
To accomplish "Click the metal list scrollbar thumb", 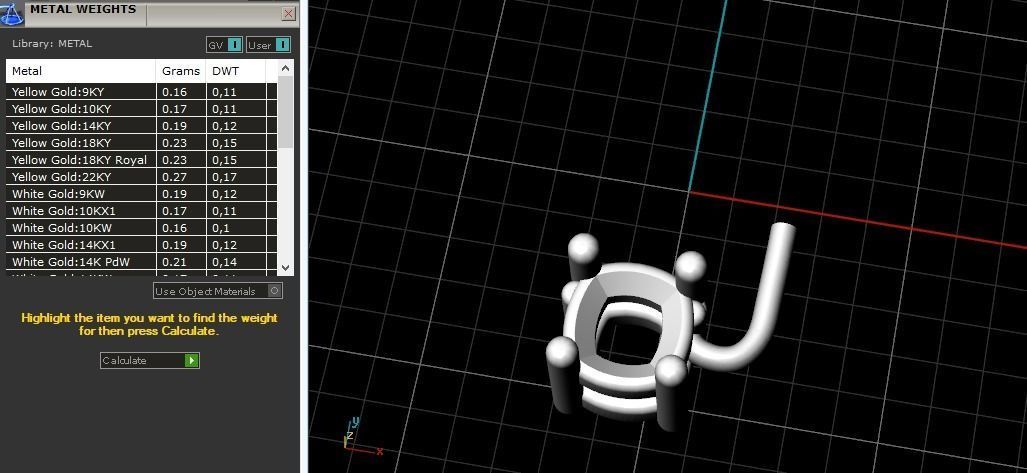I will coord(285,112).
